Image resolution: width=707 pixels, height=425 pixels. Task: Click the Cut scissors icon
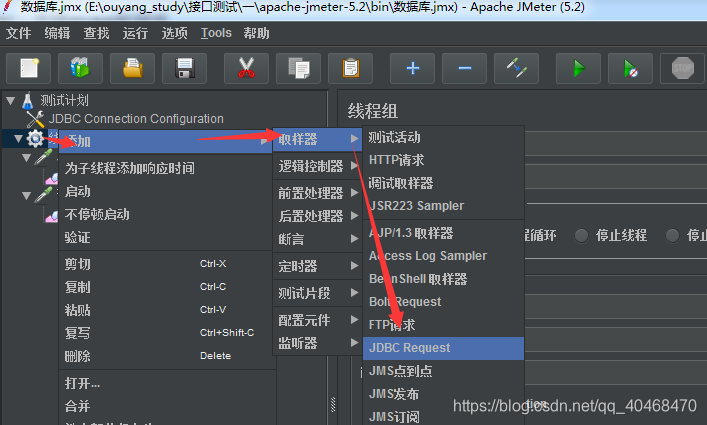[246, 69]
